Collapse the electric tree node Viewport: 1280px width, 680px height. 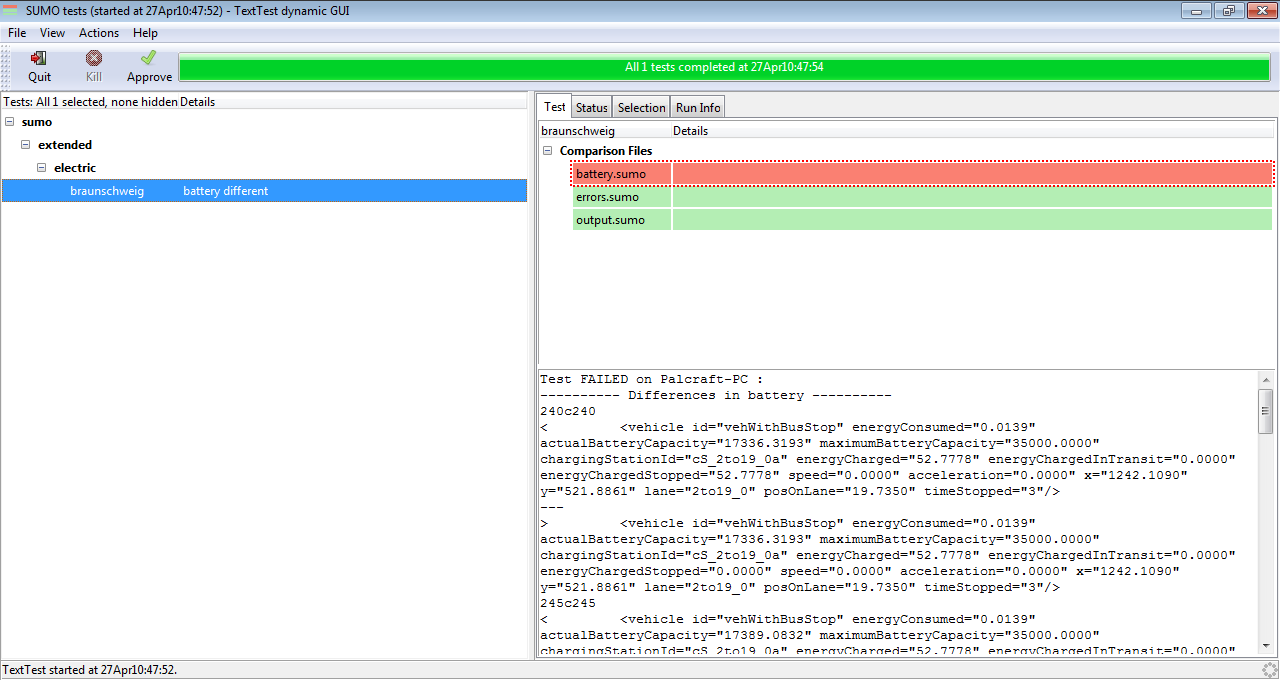point(42,168)
